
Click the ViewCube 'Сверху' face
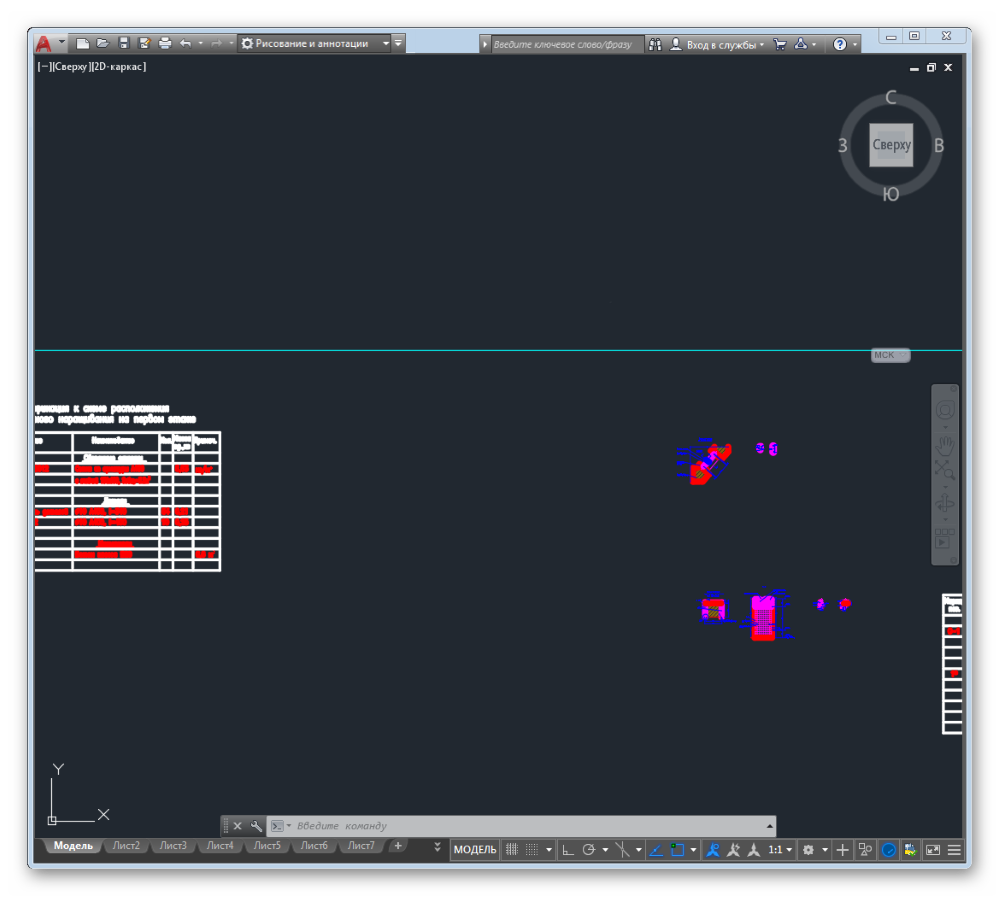click(891, 145)
